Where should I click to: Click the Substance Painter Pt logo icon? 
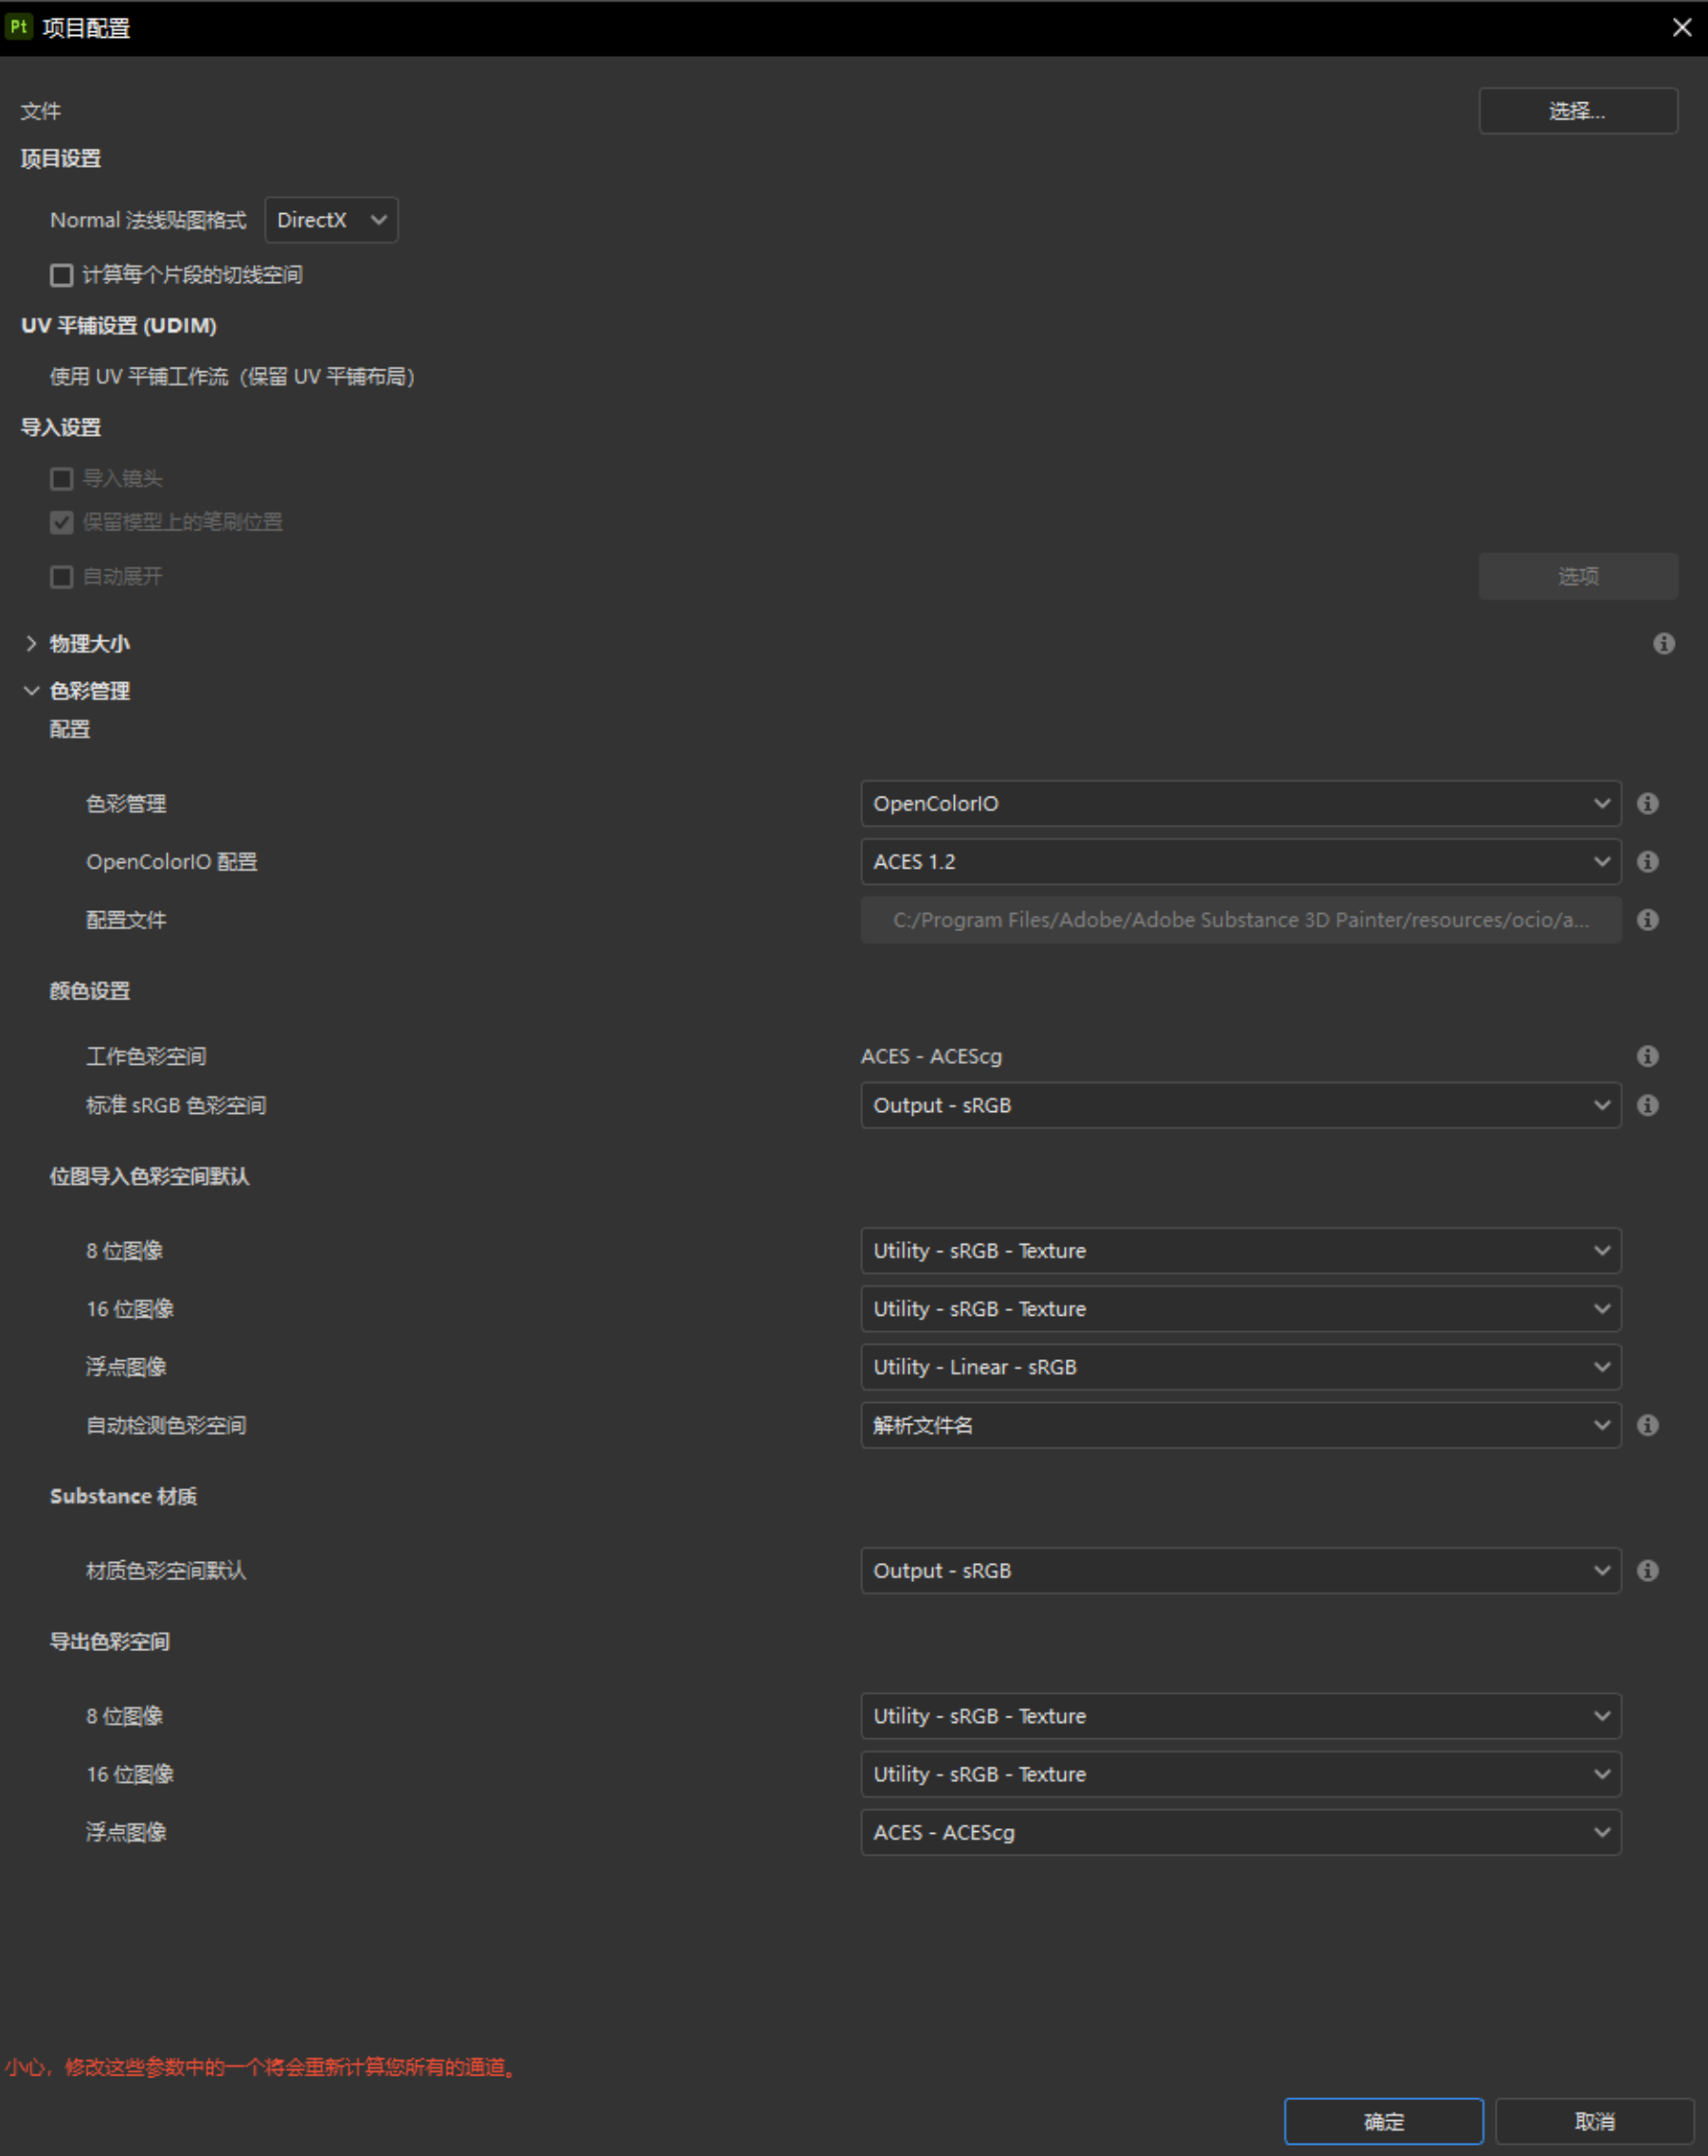[x=18, y=27]
